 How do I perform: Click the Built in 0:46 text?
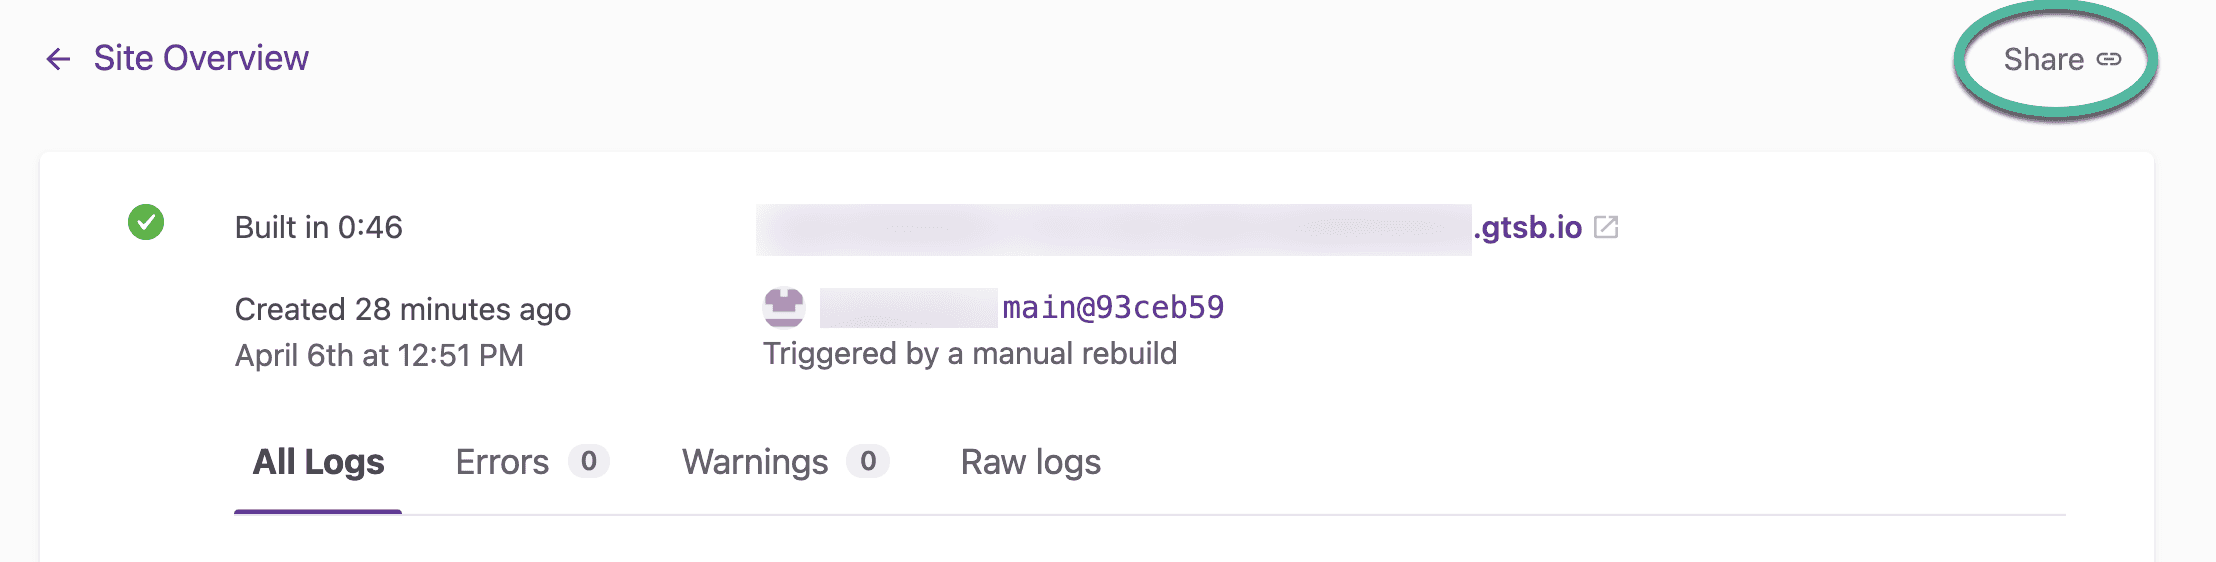coord(318,228)
